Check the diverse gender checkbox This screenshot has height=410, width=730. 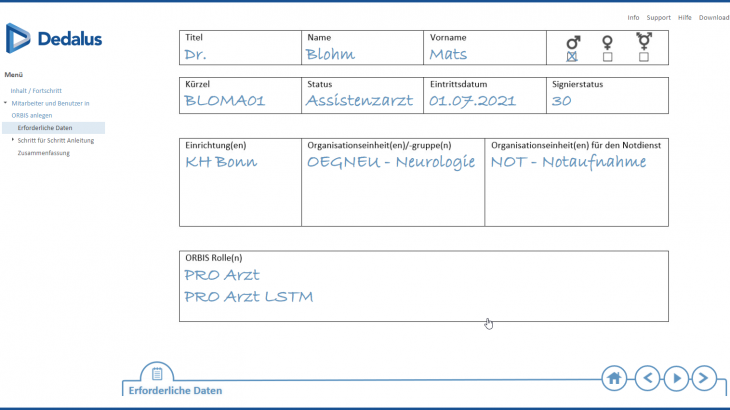coord(643,57)
